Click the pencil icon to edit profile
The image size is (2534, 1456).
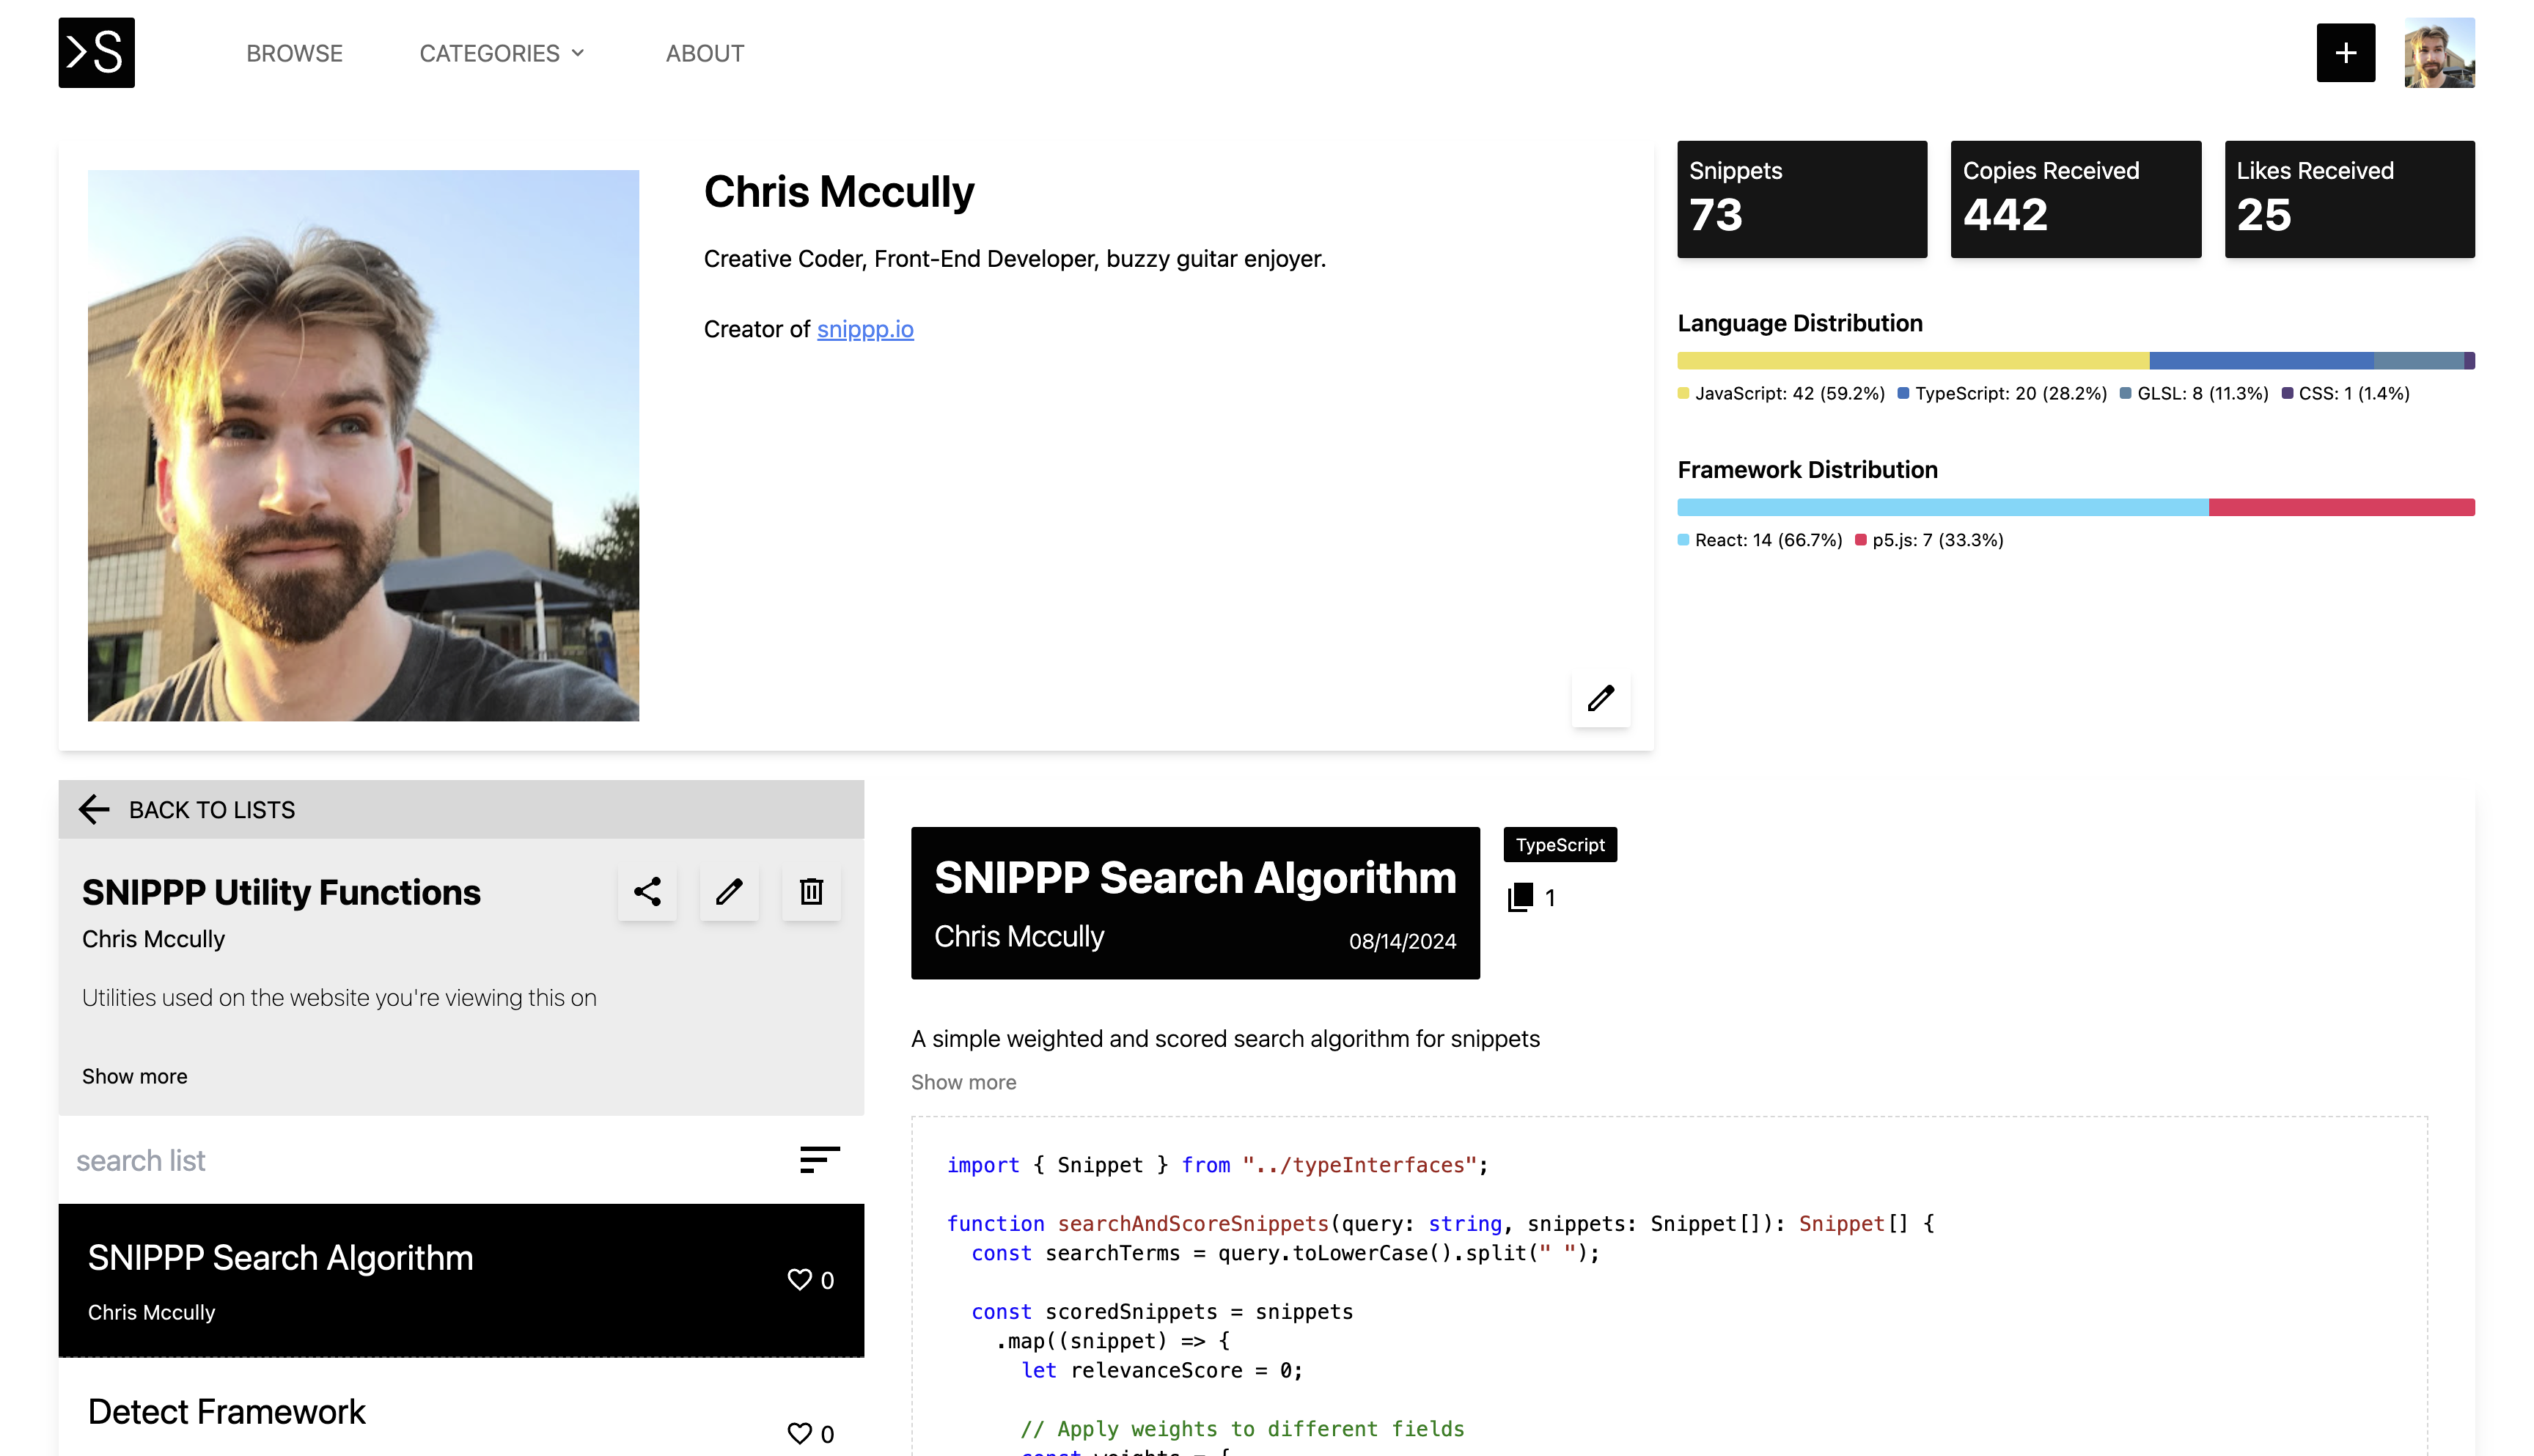tap(1600, 697)
